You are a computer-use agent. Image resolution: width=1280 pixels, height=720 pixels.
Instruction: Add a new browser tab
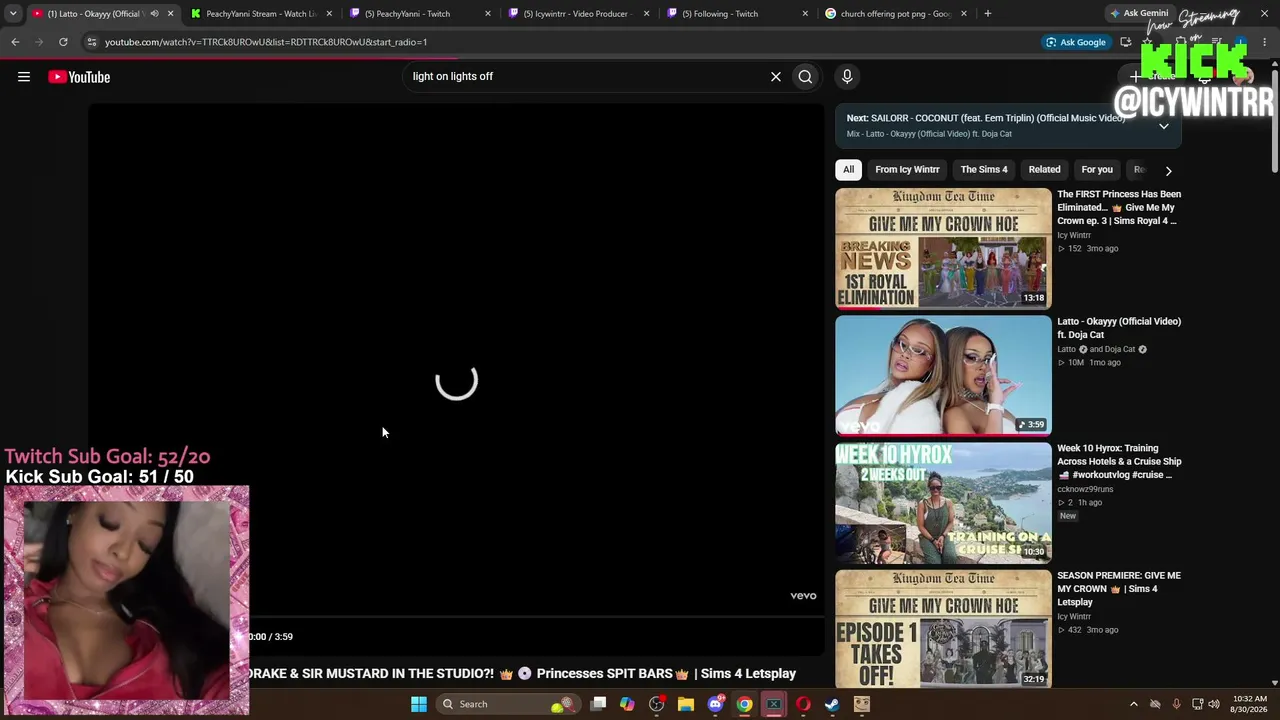987,13
